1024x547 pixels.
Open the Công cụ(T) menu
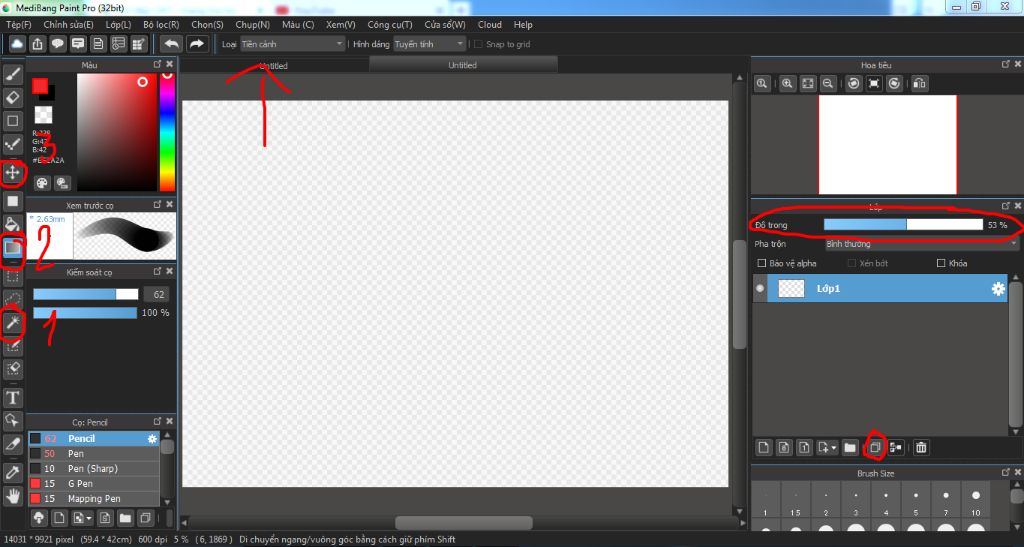(390, 25)
